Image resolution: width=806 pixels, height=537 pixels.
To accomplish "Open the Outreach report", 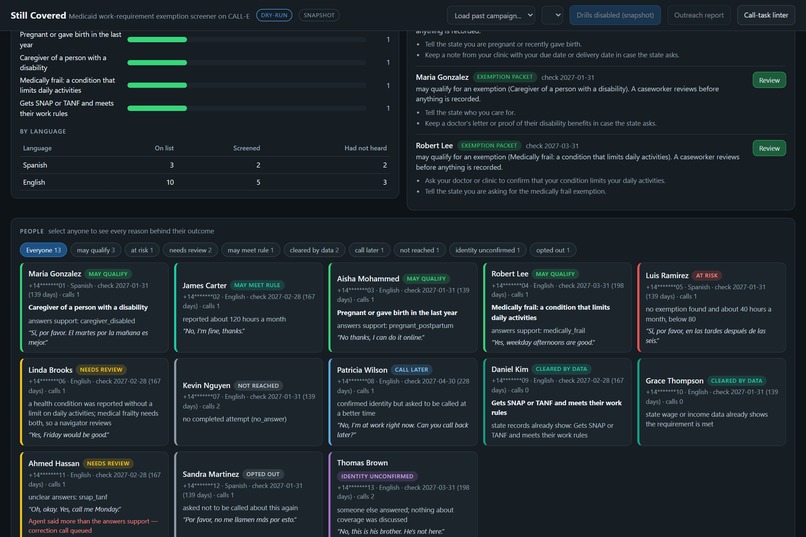I will (x=699, y=15).
